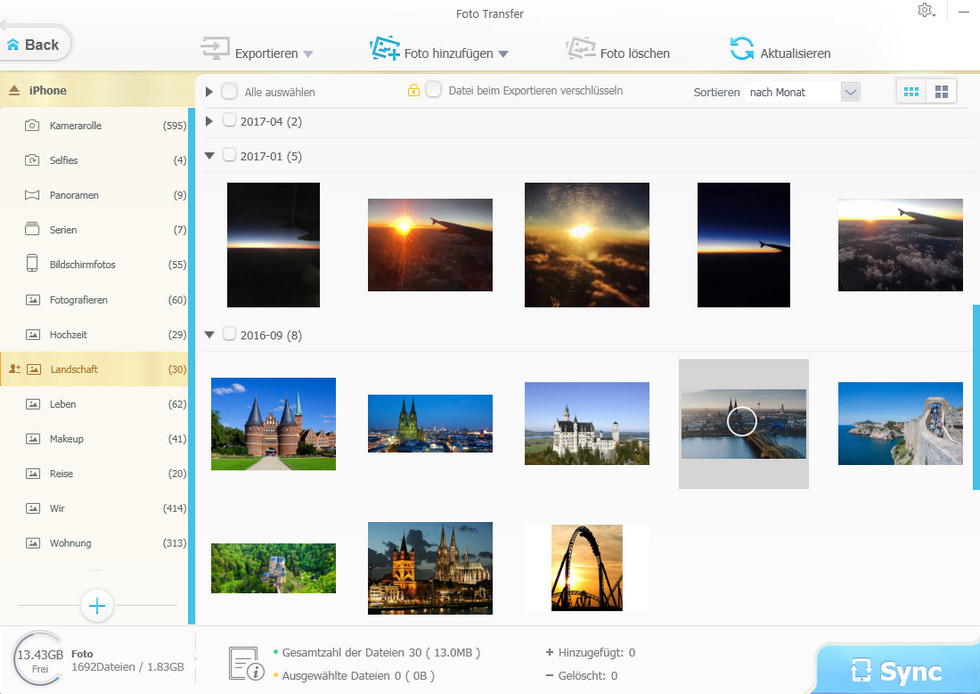
Task: Open settings via the gear icon
Action: coord(925,11)
